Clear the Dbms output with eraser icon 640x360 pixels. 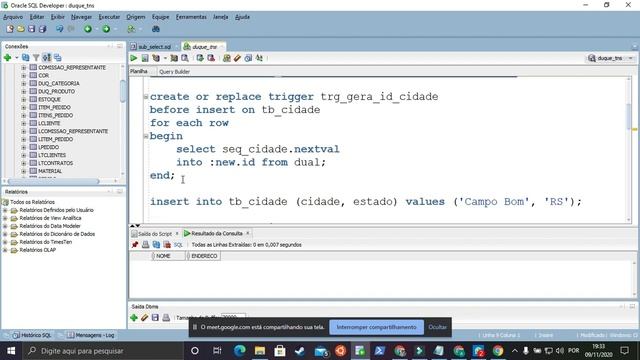coord(144,318)
